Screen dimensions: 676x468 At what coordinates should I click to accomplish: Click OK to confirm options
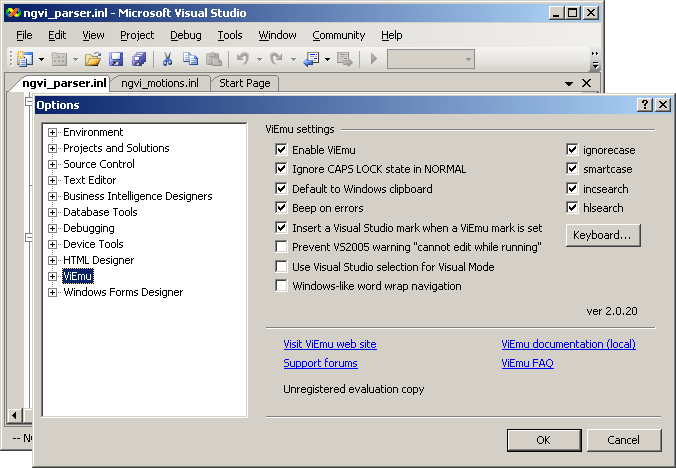(x=544, y=440)
